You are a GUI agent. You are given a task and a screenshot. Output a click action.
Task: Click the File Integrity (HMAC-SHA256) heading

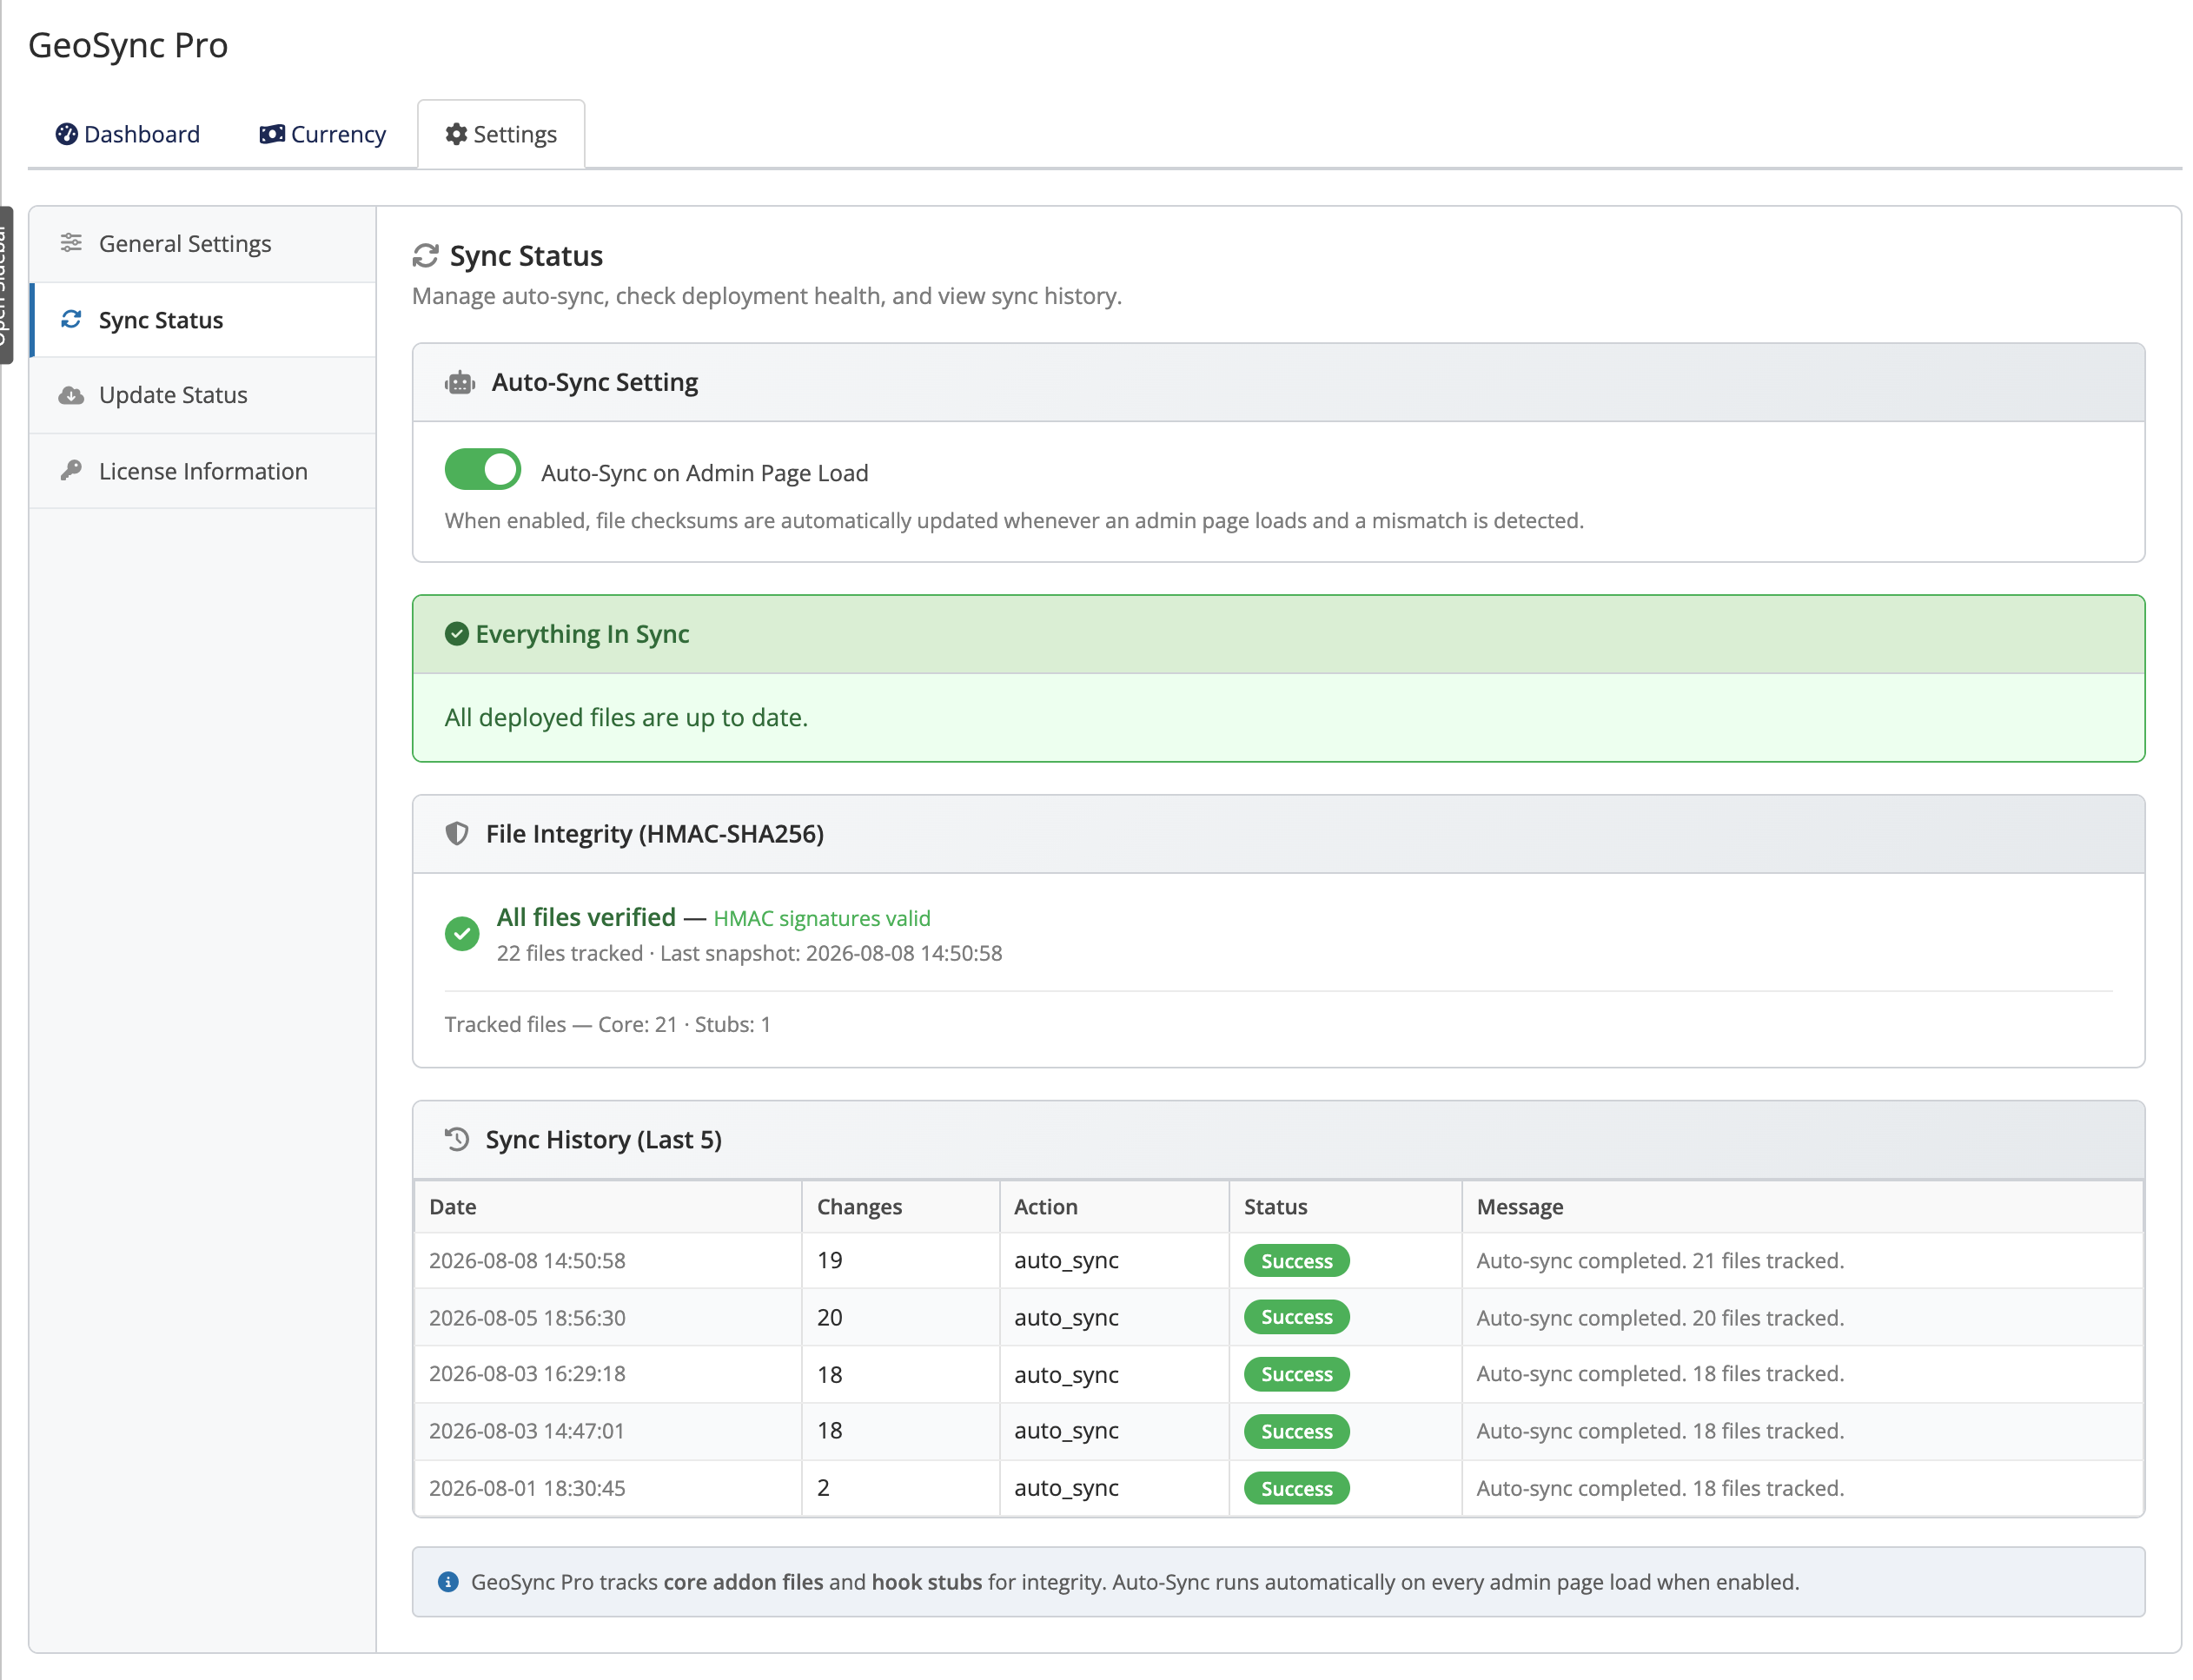tap(654, 834)
